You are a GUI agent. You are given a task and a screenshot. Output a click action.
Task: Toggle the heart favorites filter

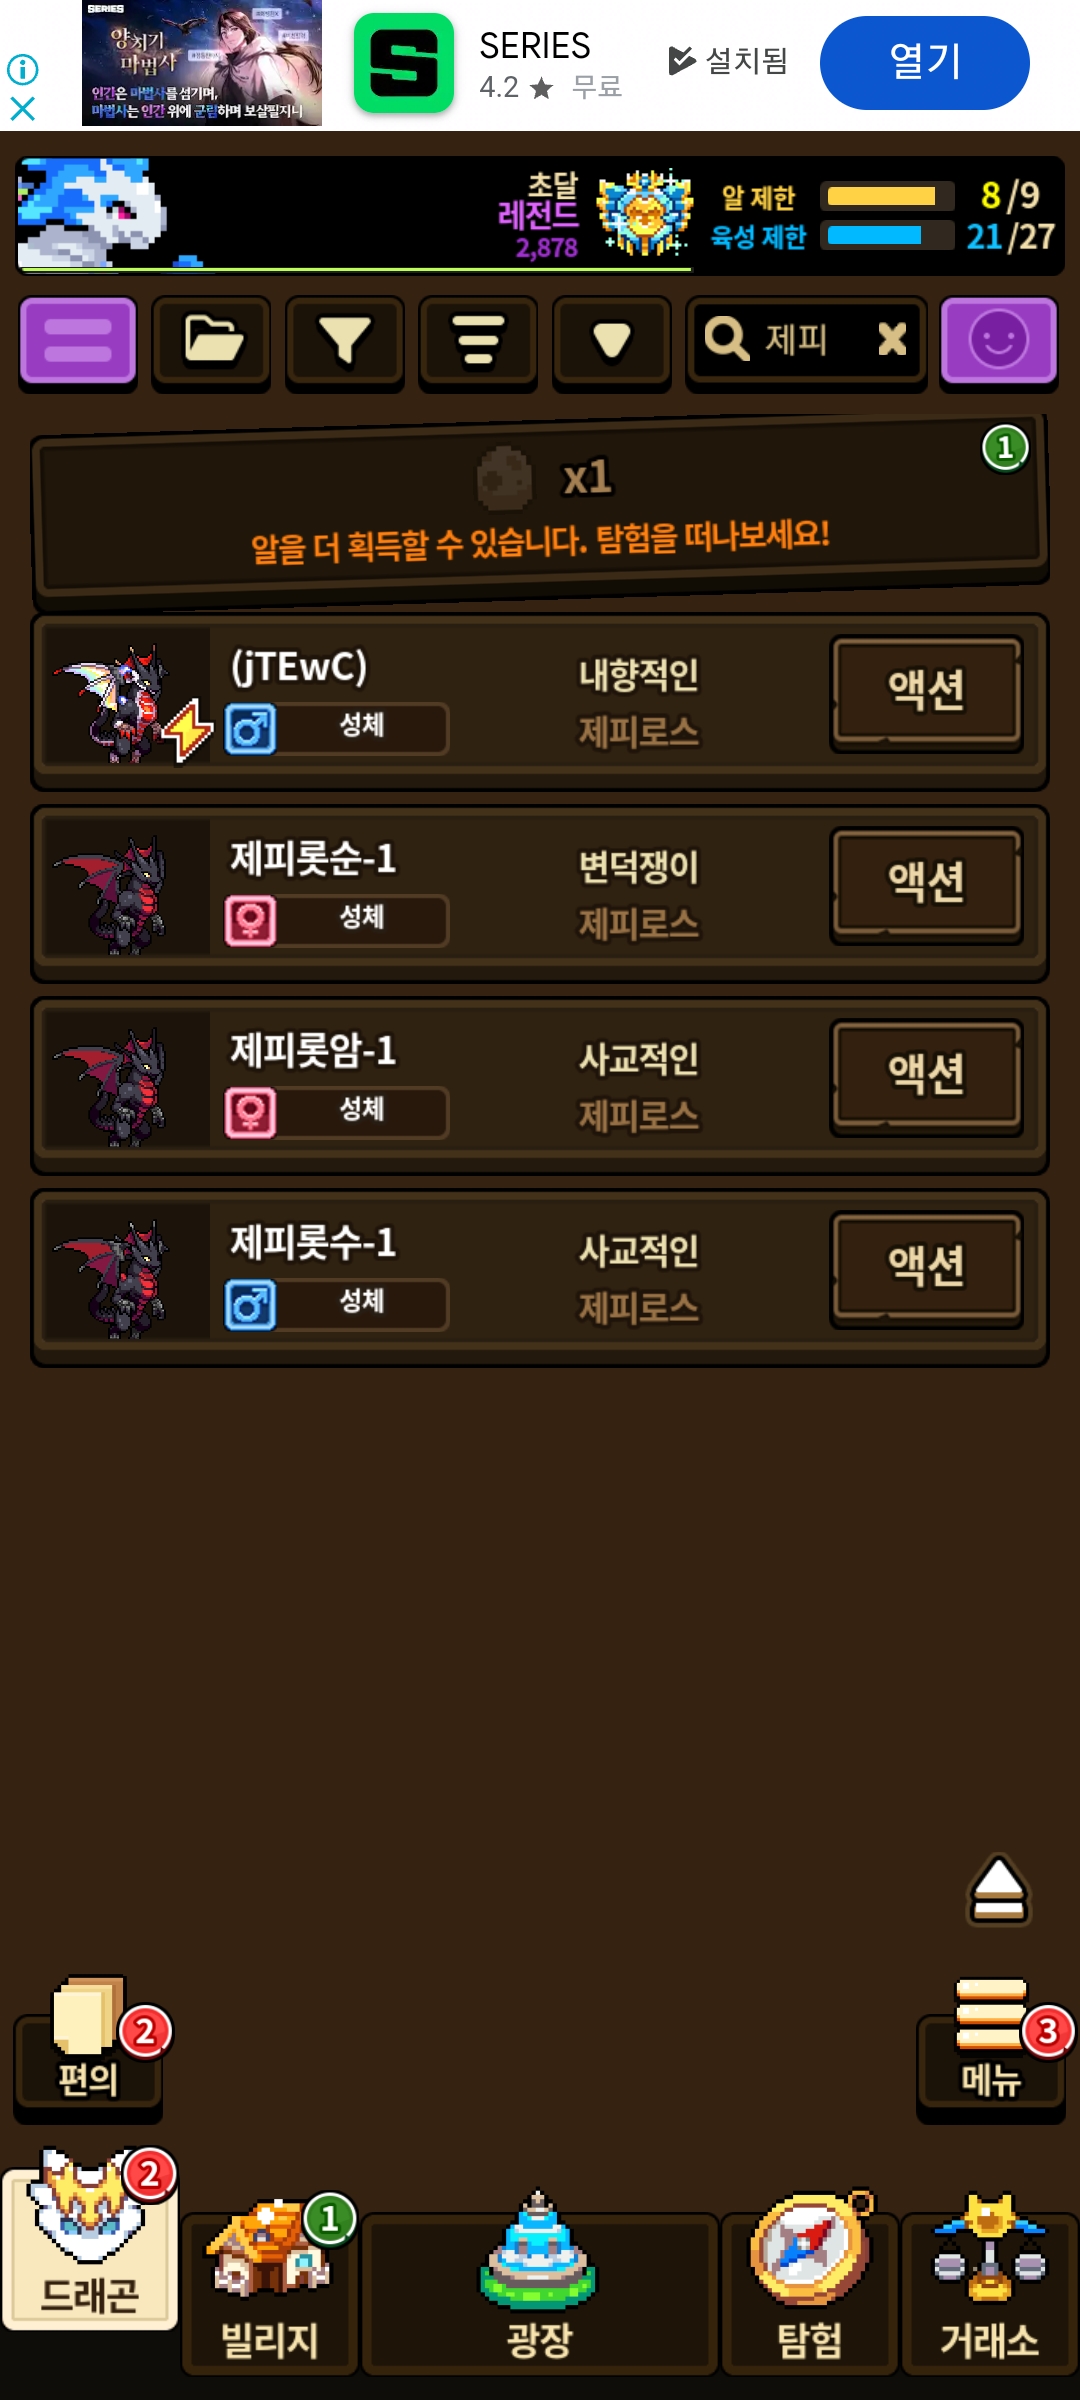(x=611, y=341)
